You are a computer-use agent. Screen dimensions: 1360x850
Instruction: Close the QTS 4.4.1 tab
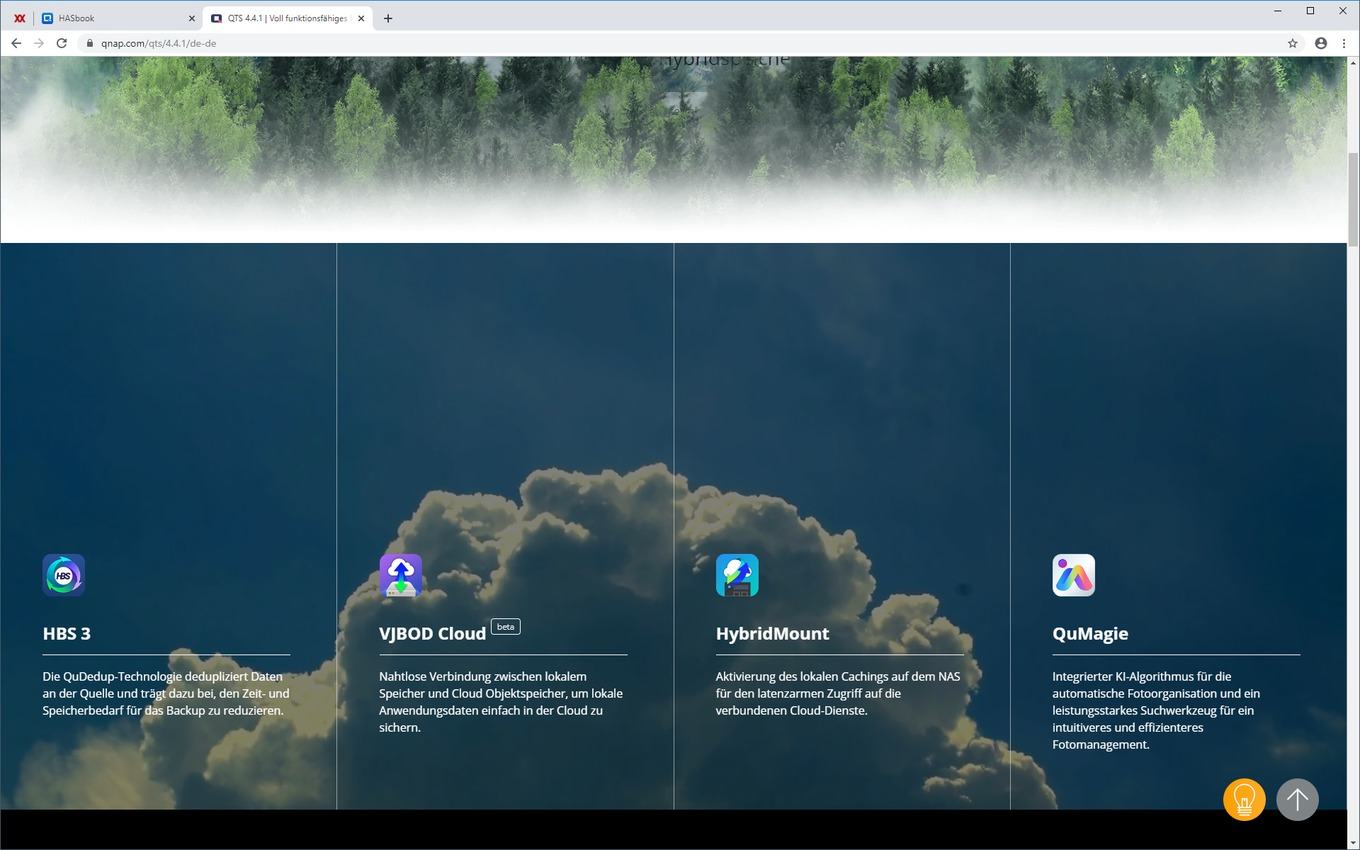point(361,18)
